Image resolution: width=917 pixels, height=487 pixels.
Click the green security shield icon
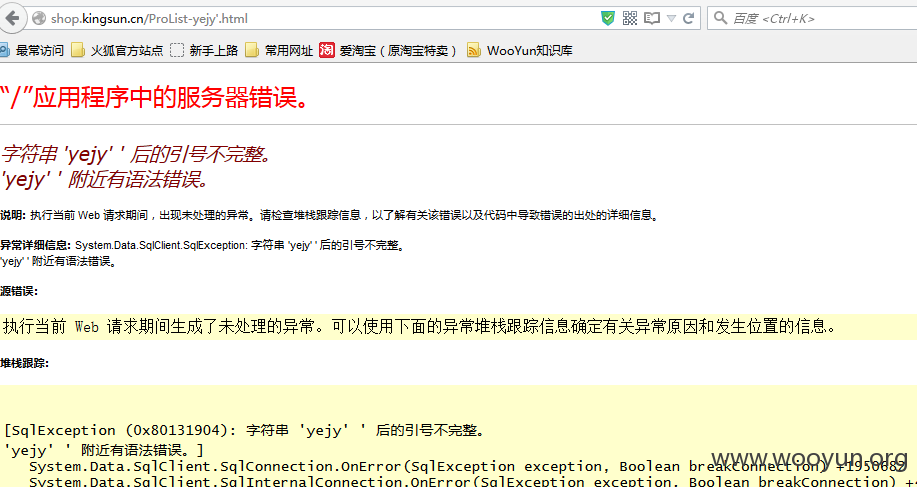(x=608, y=19)
